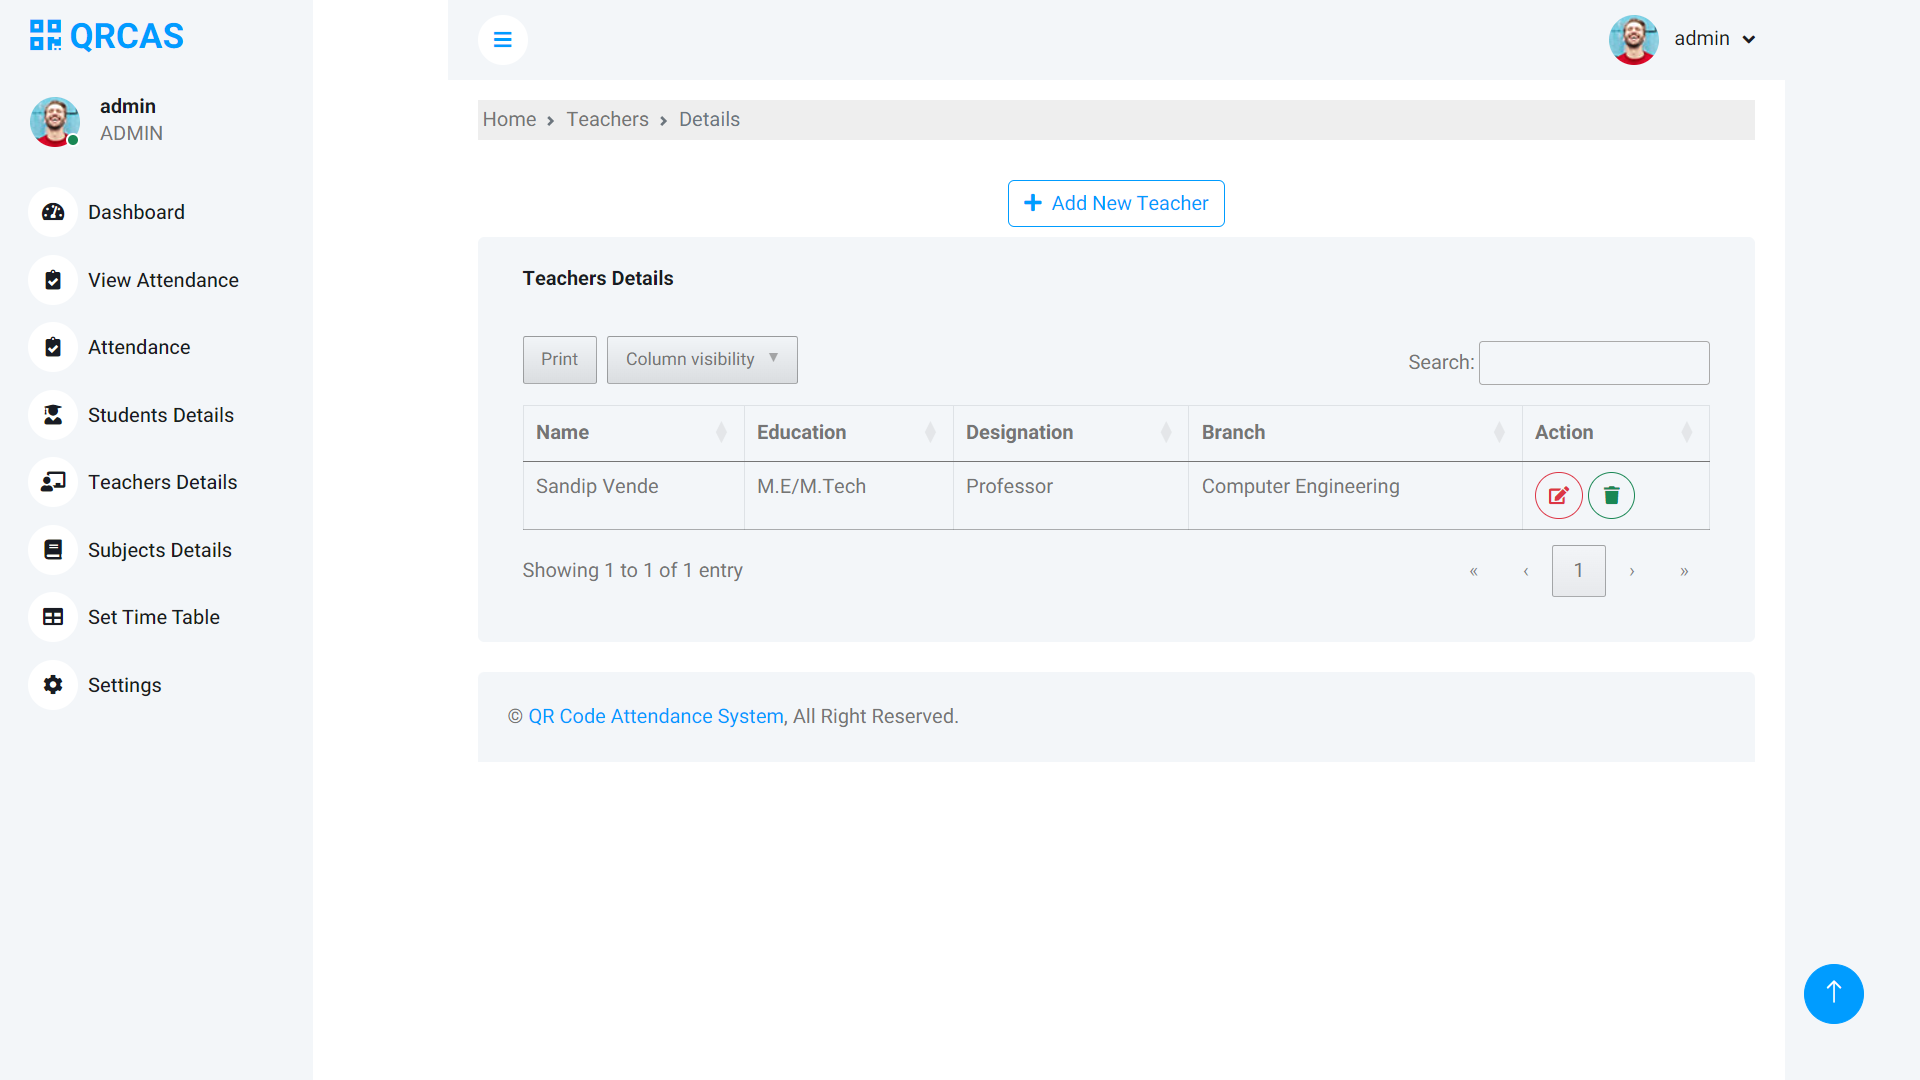Click the Students Details graduate icon
The height and width of the screenshot is (1080, 1920).
click(53, 415)
